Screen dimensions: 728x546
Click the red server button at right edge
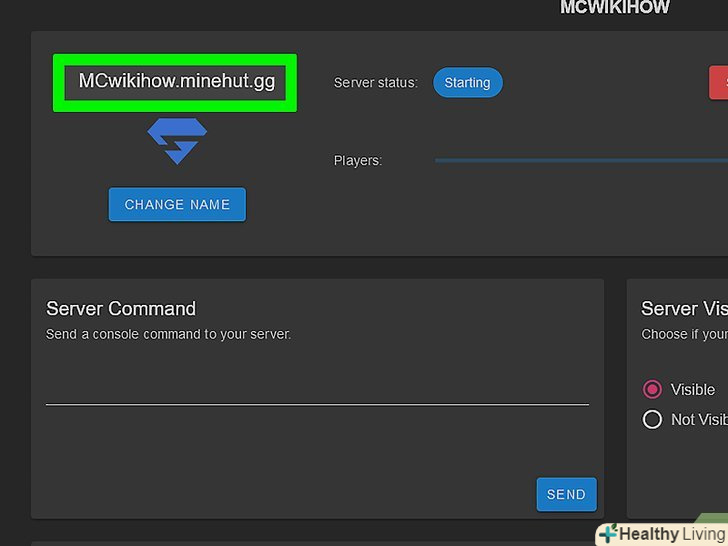coord(718,83)
